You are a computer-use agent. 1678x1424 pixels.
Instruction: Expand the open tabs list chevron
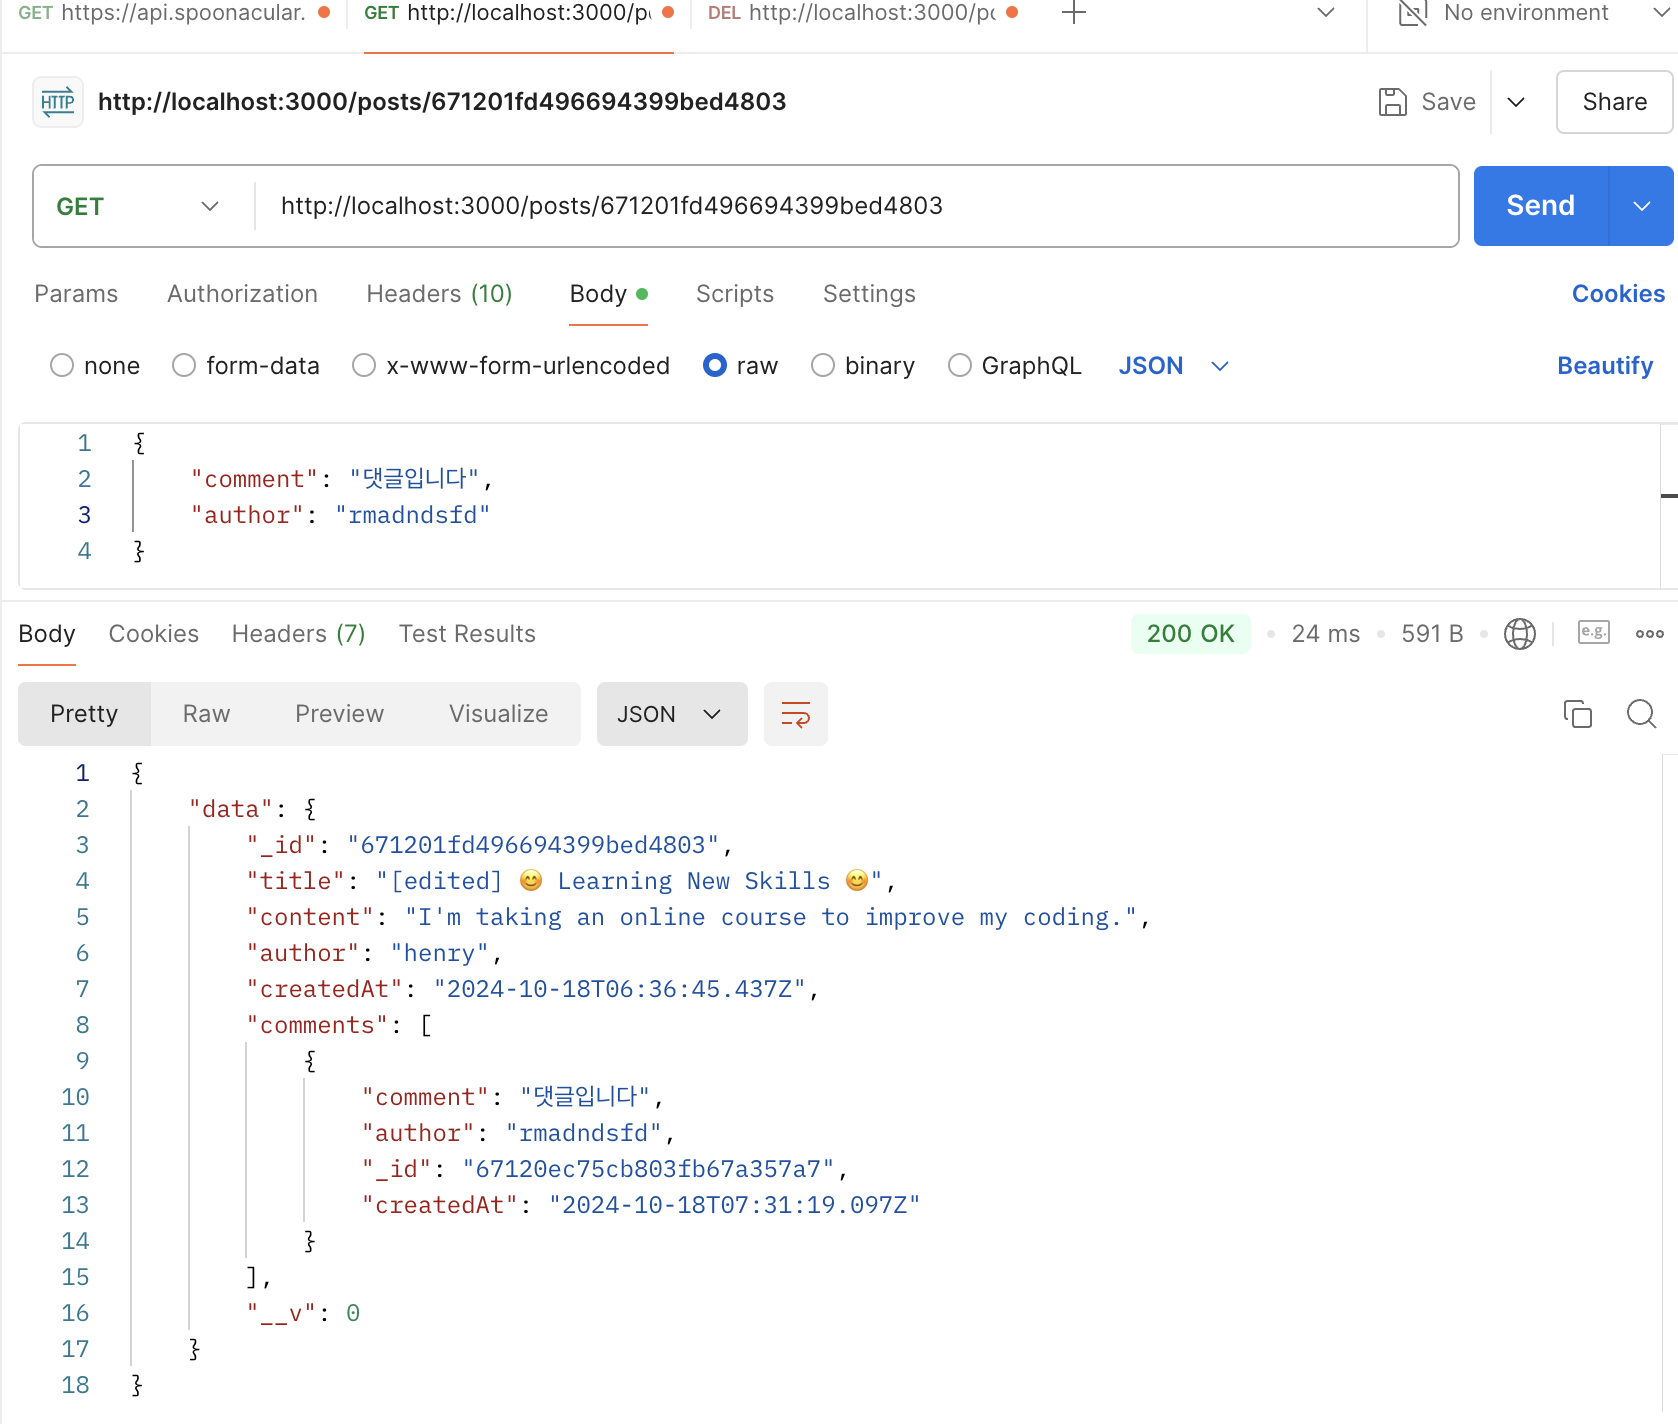pos(1326,13)
